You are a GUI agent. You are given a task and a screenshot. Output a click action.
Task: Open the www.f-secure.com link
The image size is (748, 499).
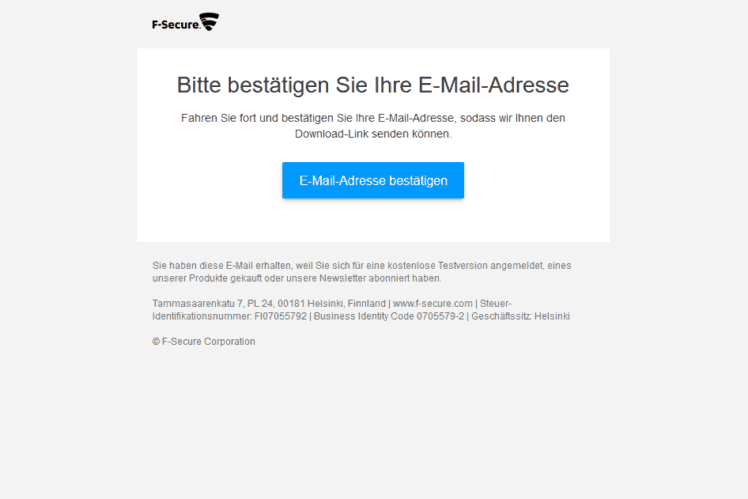tap(433, 303)
